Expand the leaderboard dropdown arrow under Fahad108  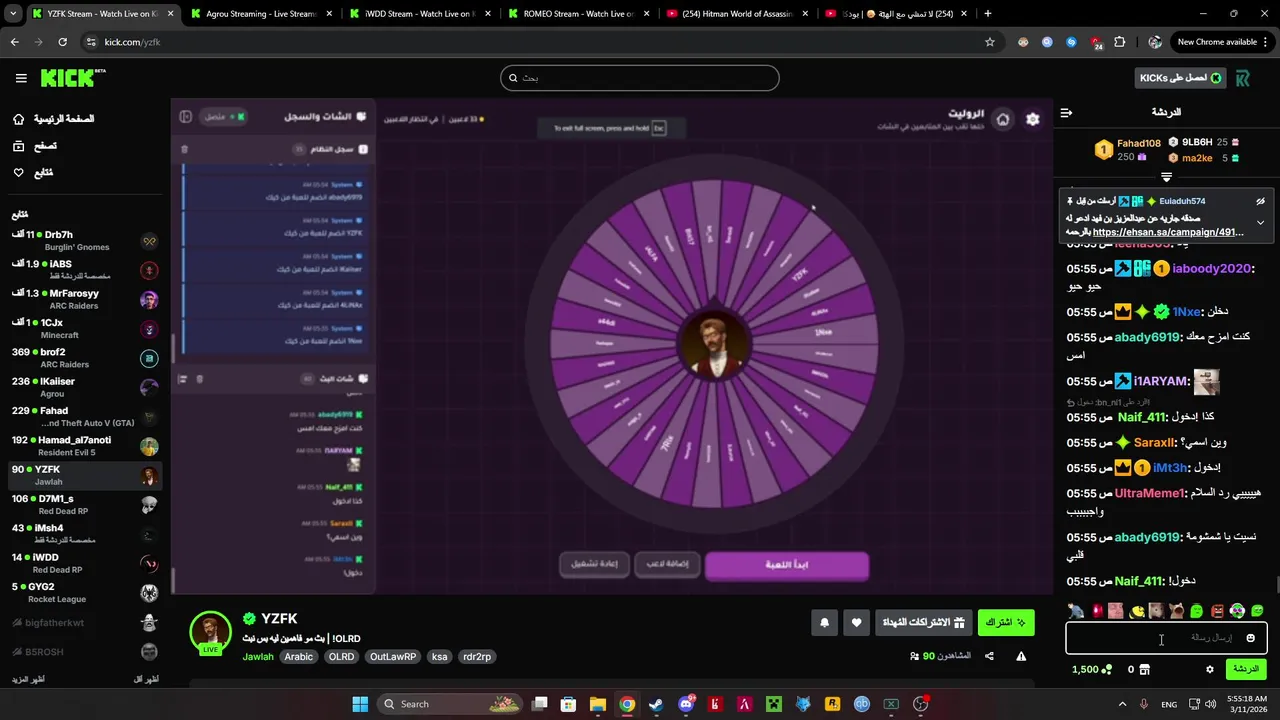[1166, 177]
